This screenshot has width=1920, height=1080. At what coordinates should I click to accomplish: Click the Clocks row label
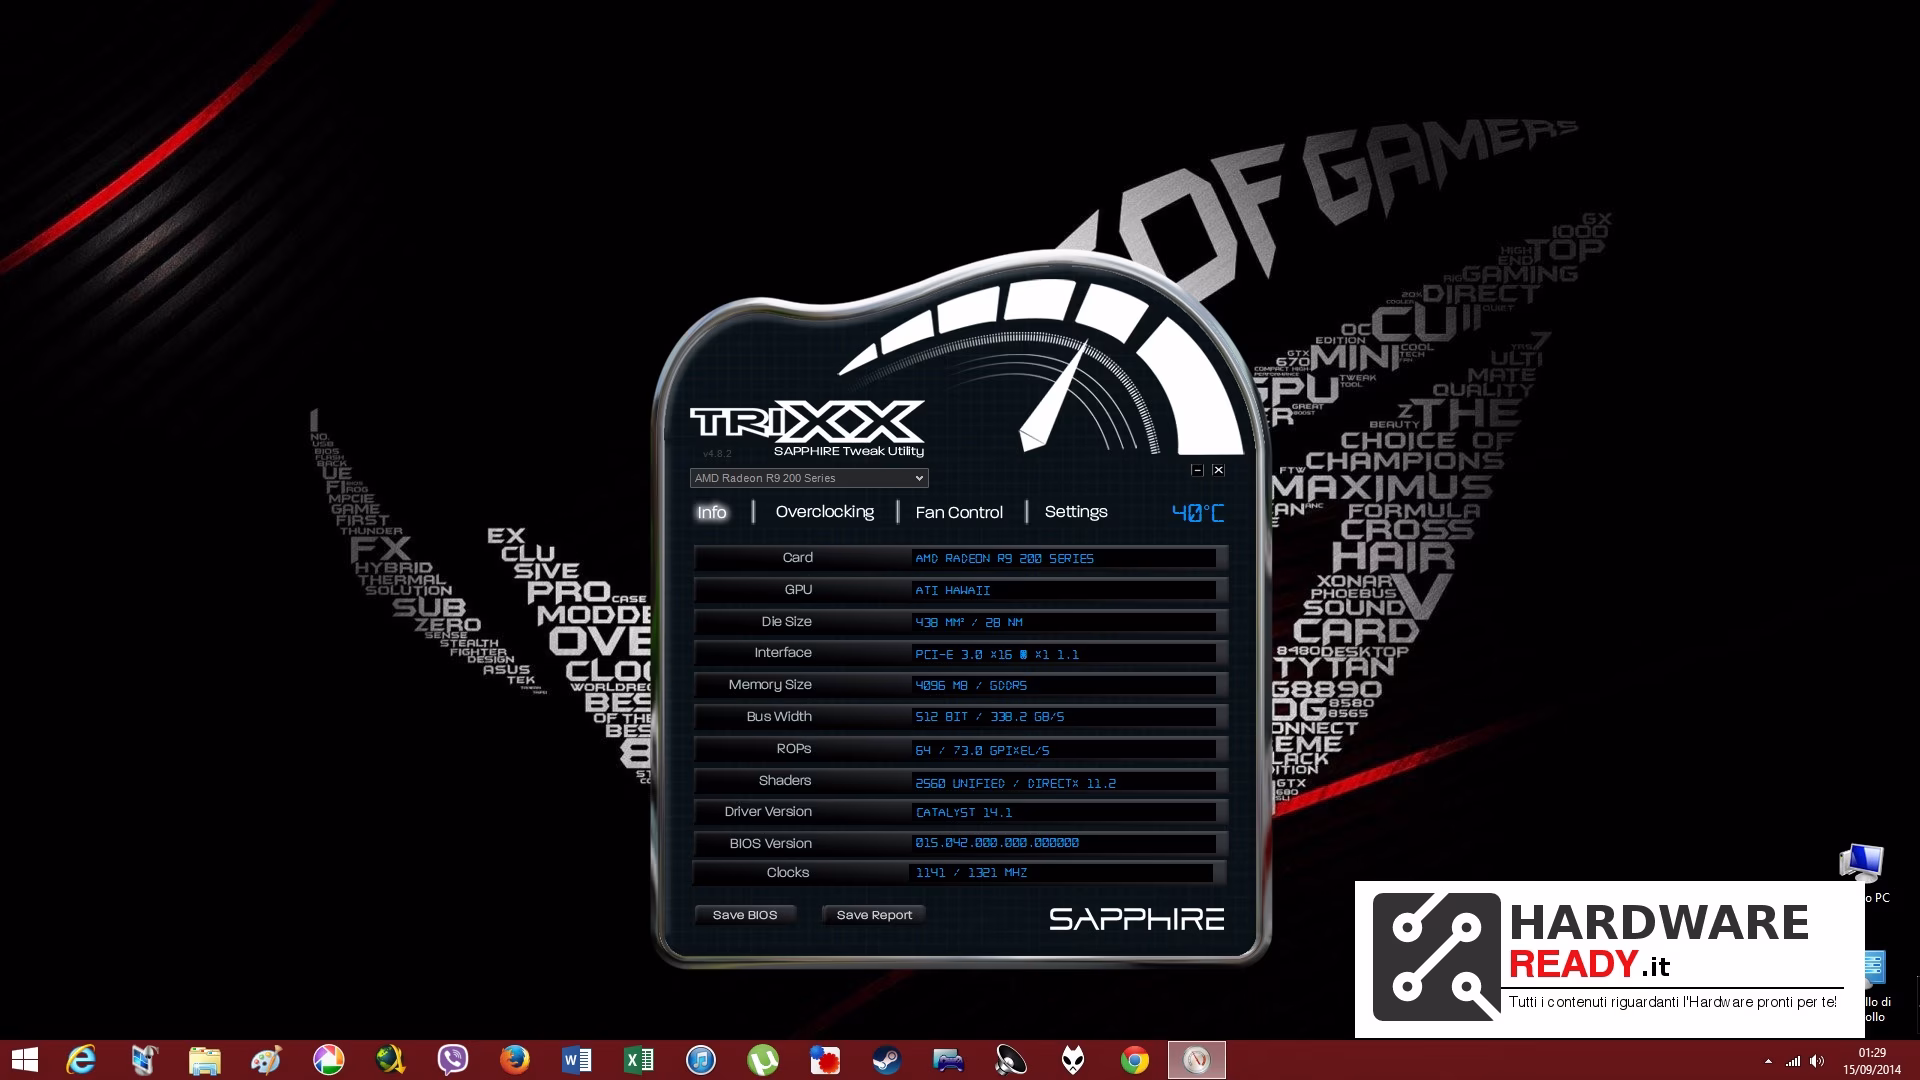click(x=788, y=873)
